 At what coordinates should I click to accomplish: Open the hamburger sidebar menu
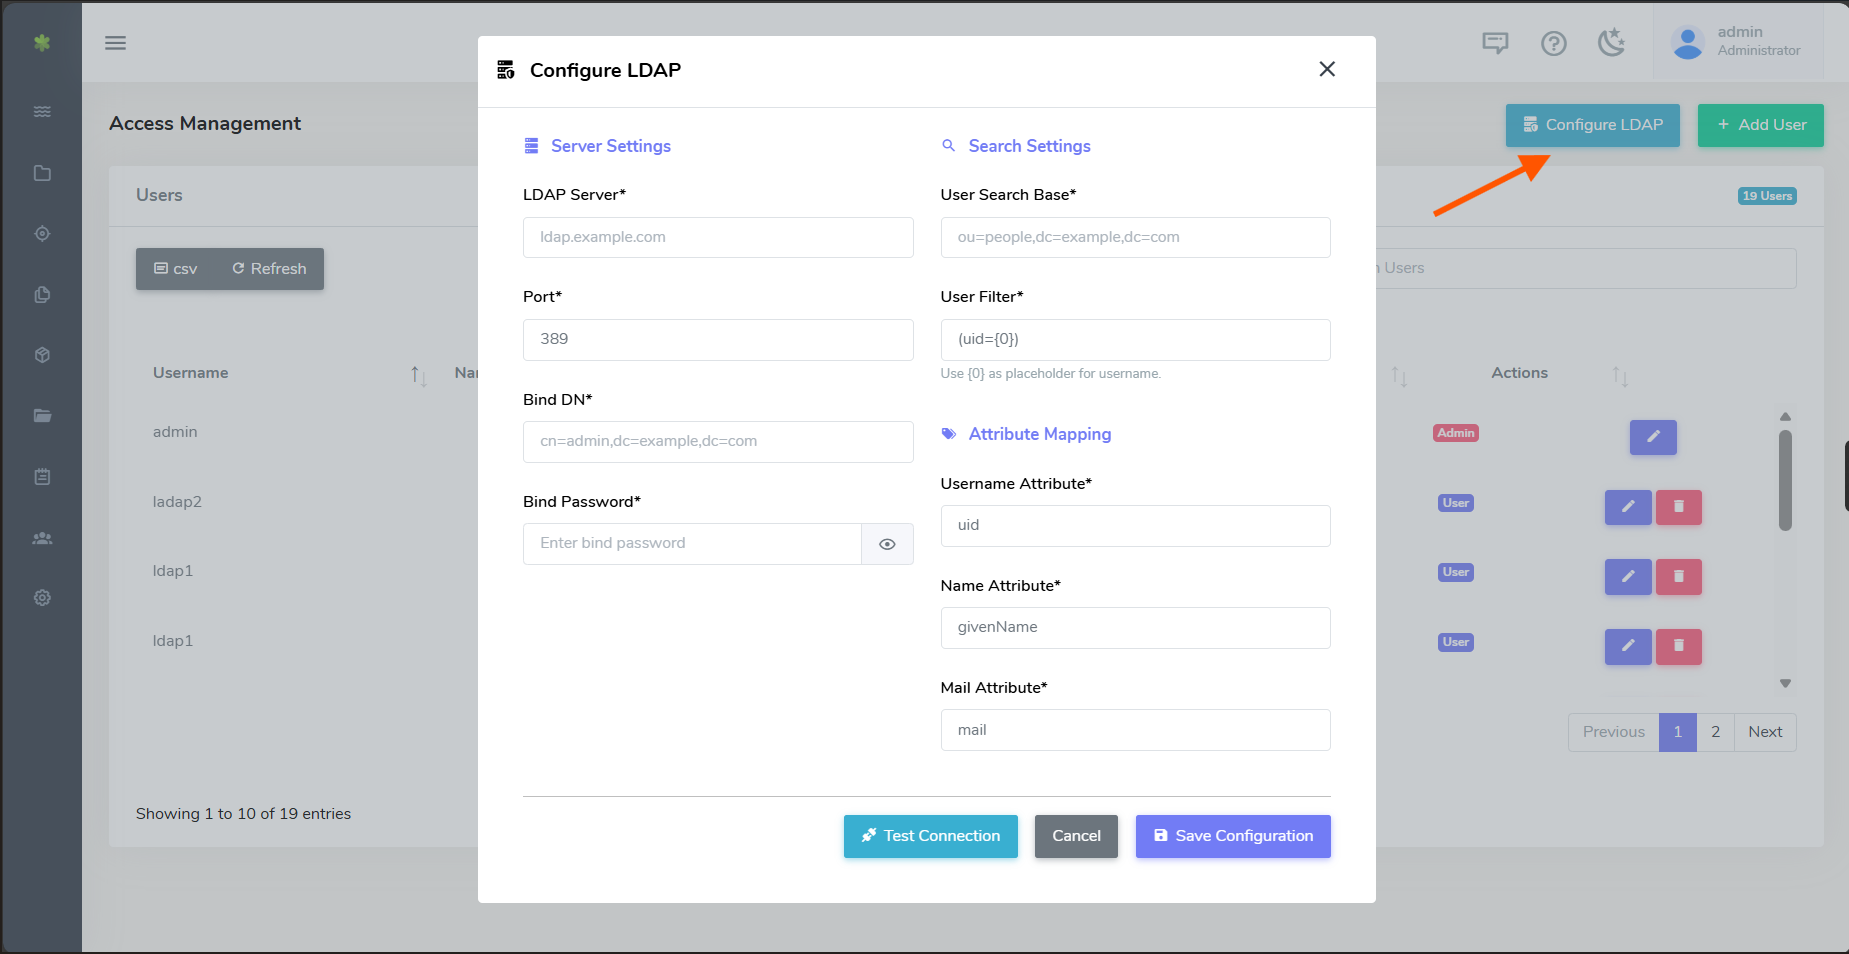(x=116, y=43)
